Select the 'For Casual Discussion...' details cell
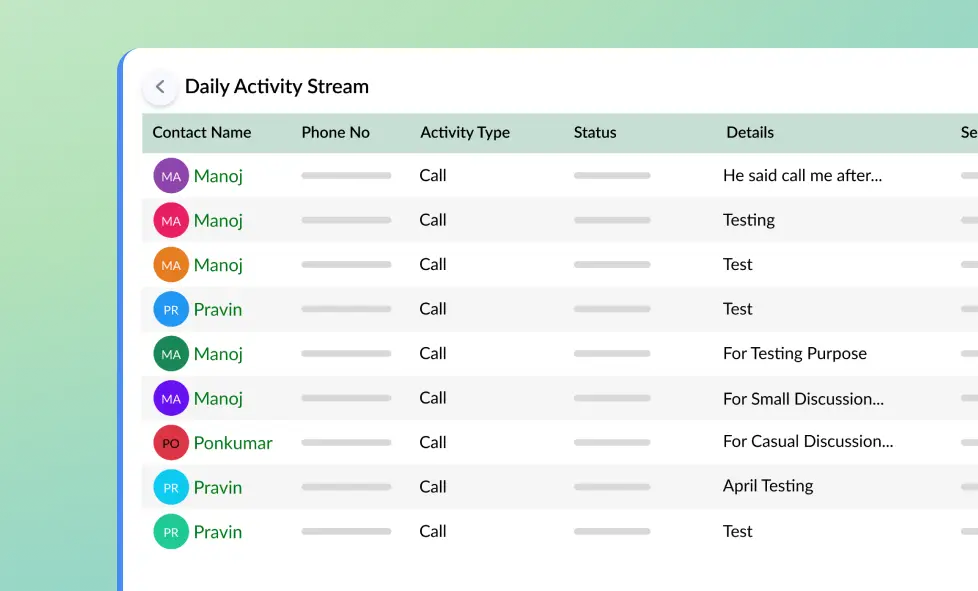978x591 pixels. point(808,441)
